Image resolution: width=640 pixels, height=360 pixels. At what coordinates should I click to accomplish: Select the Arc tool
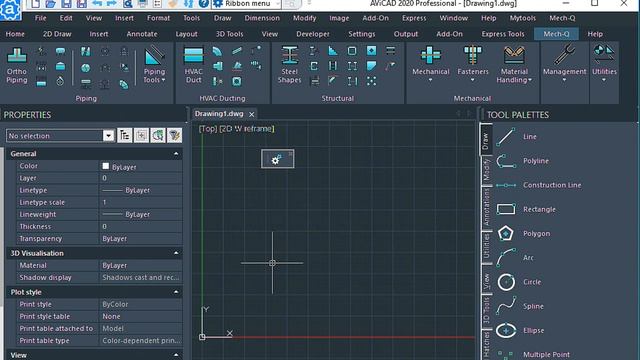[515, 258]
